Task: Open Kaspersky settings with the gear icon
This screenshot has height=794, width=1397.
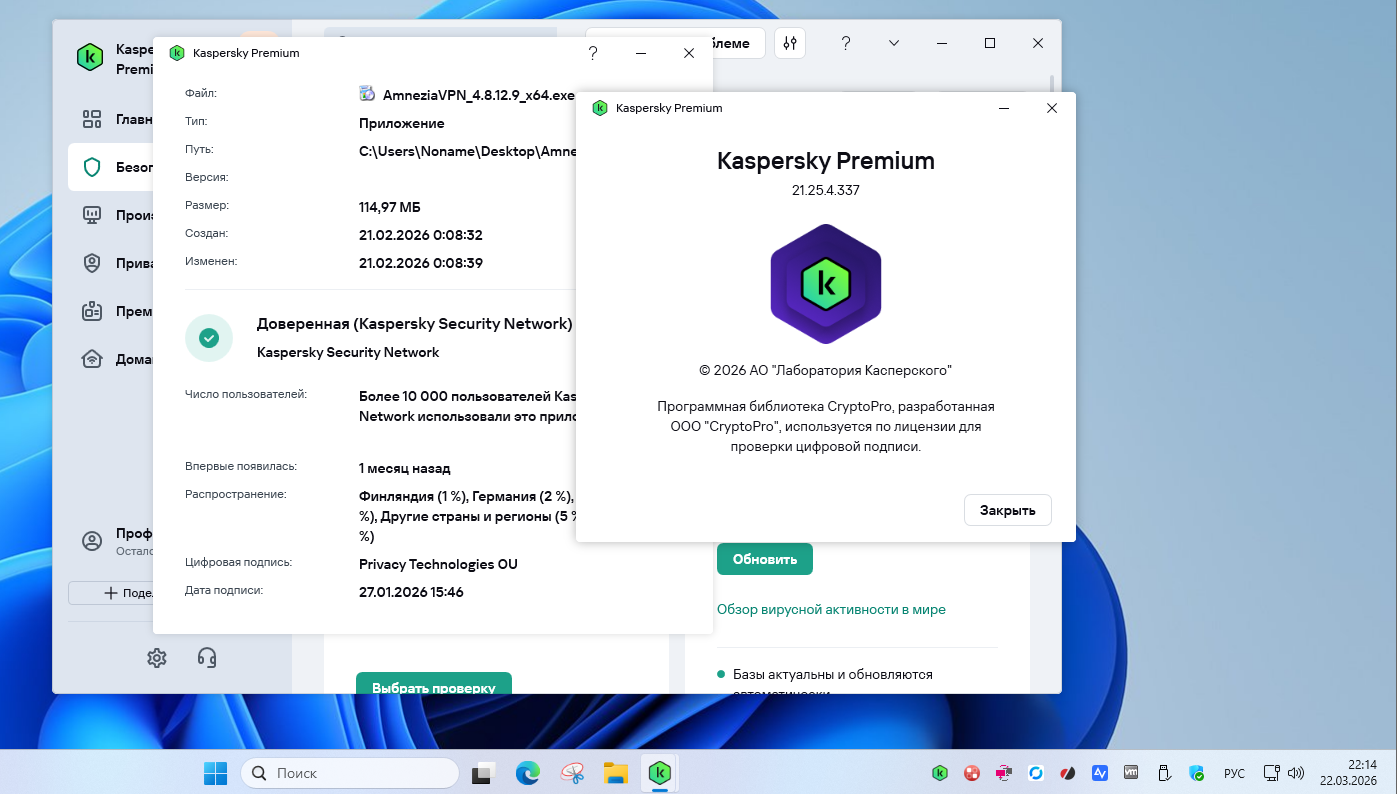Action: (x=157, y=657)
